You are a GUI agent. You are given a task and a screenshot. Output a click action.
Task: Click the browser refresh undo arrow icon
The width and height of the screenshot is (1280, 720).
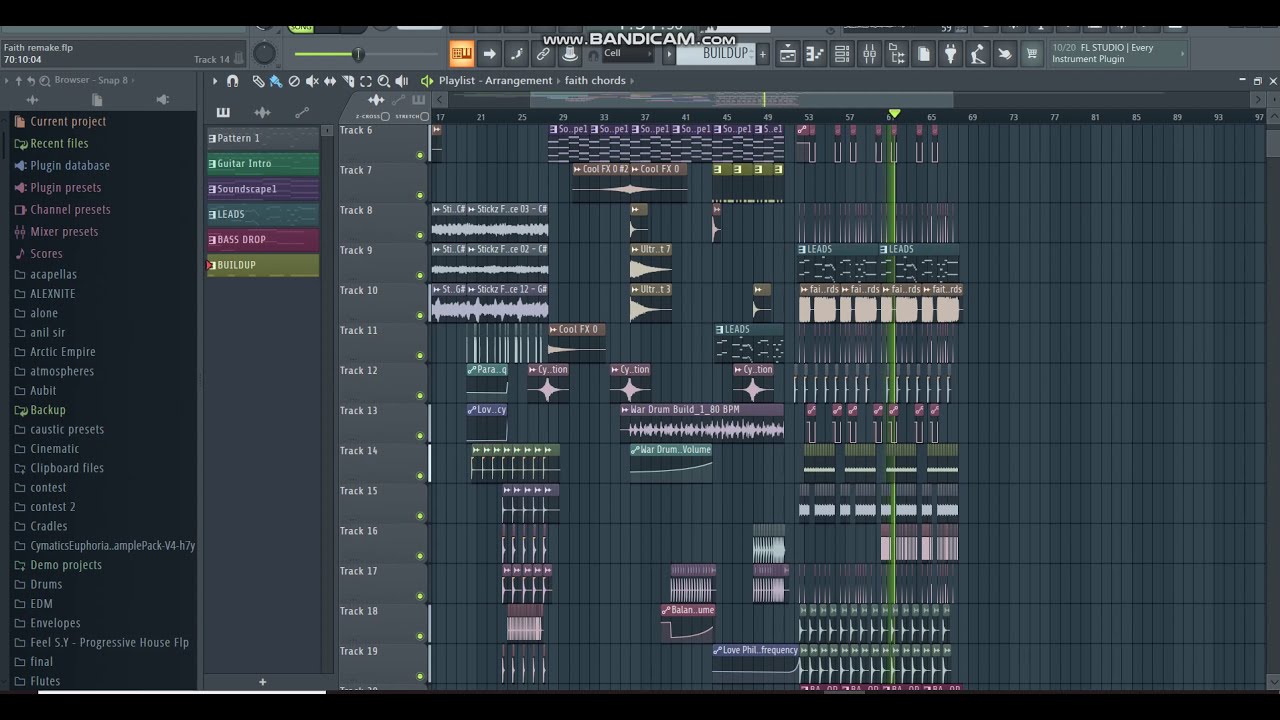point(30,80)
